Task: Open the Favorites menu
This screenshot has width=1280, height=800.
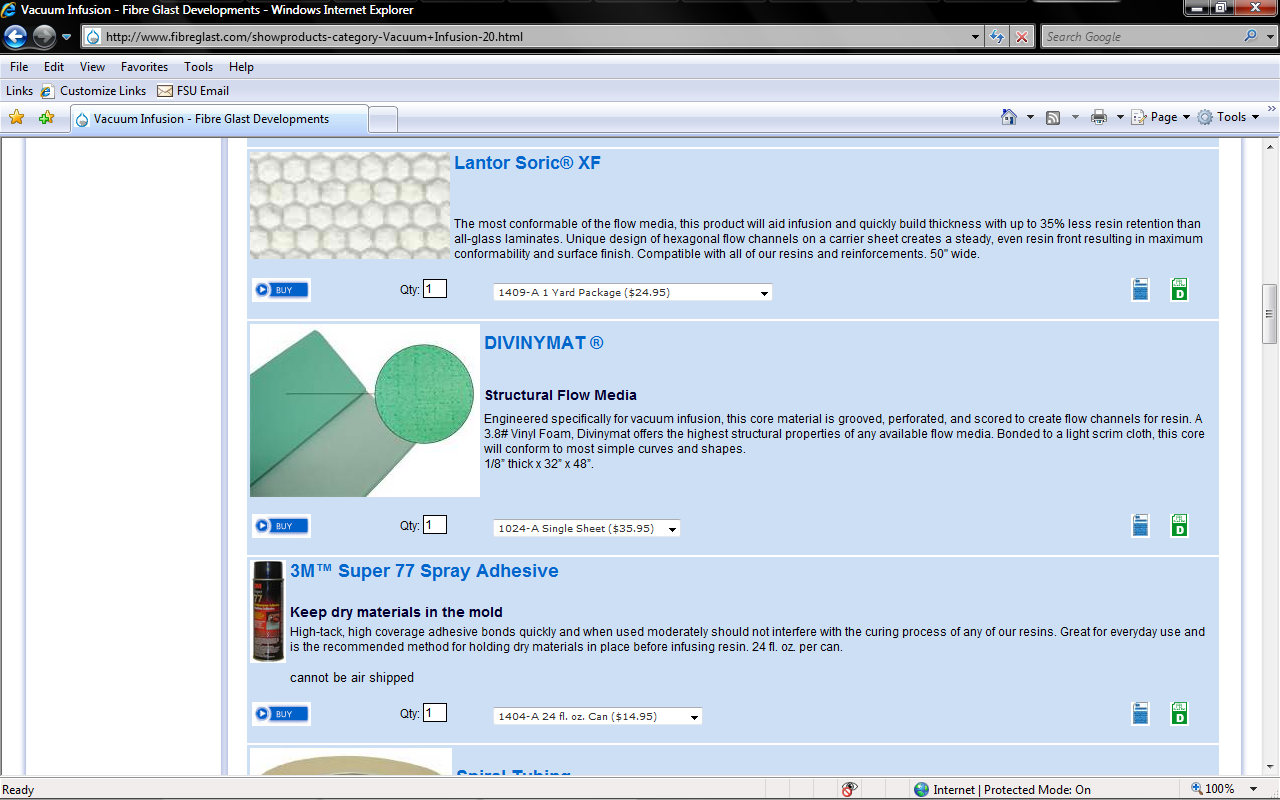Action: 145,67
